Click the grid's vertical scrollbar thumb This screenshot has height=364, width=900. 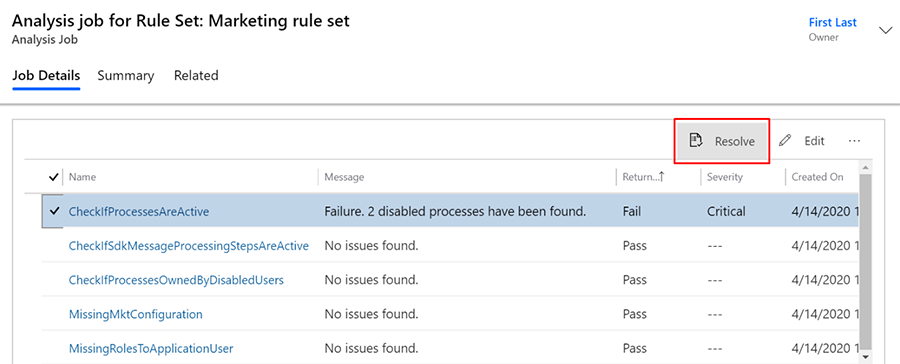(x=865, y=261)
